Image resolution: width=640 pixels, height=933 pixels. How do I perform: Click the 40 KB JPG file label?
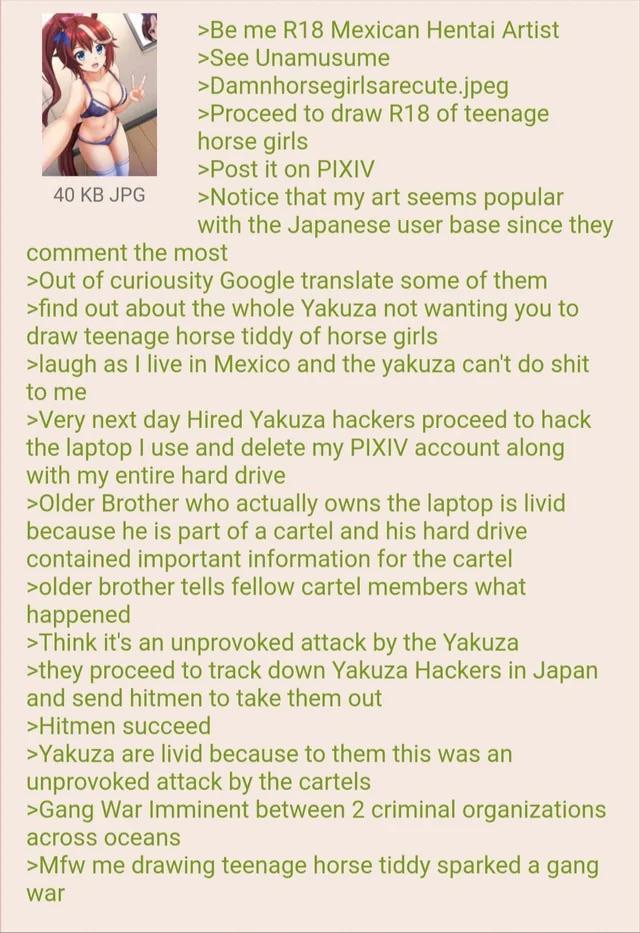pyautogui.click(x=99, y=195)
